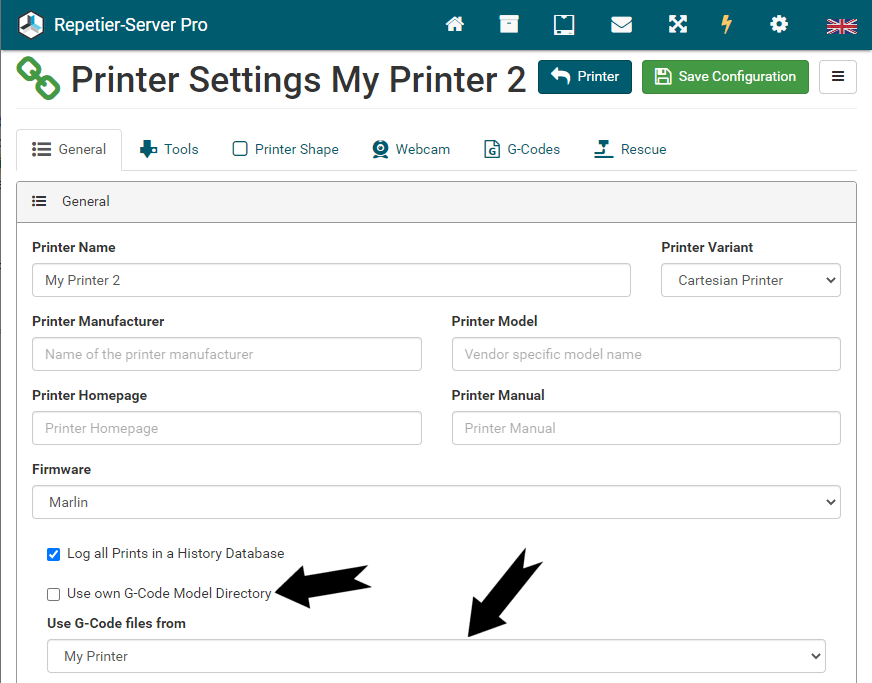Enable Use own G-Code Model Directory
This screenshot has height=683, width=872.
53,595
